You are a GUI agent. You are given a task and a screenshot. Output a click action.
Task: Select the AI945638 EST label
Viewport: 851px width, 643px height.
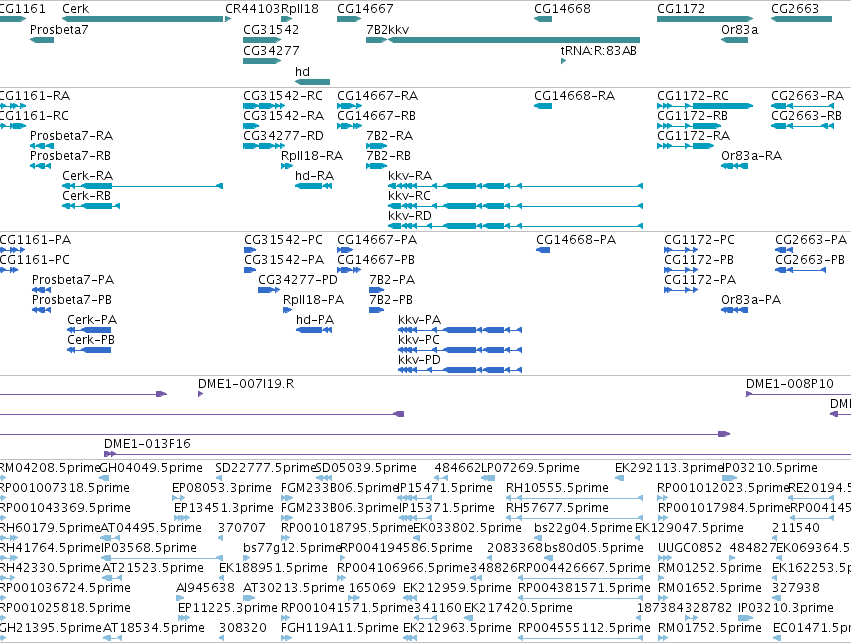205,588
